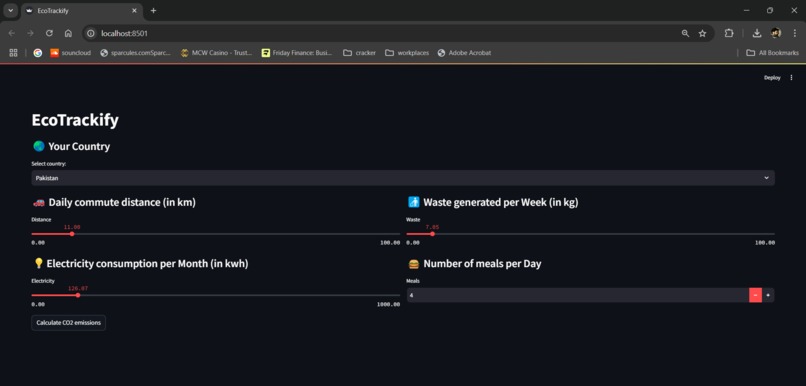Click the EcoTrackify page heading
Viewport: 806px width, 386px height.
click(75, 120)
